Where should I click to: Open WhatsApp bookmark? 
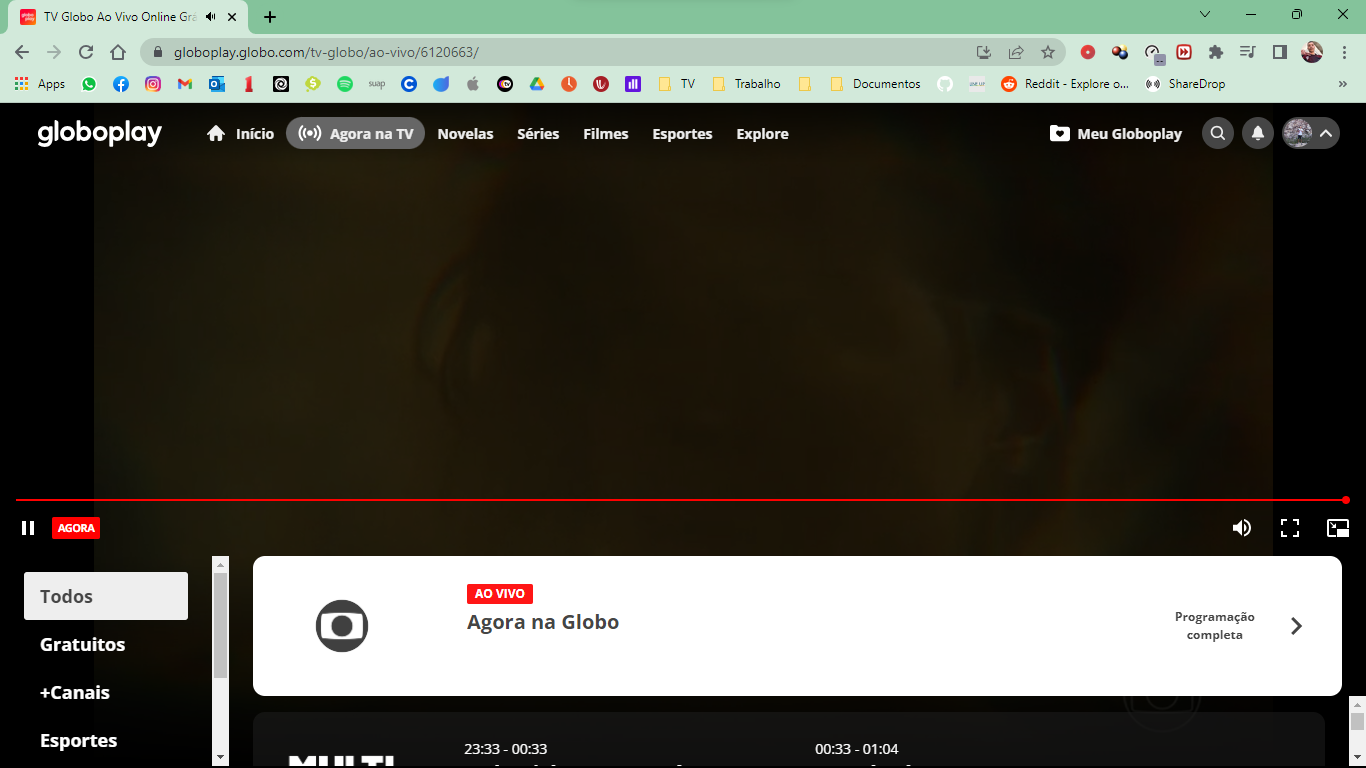coord(89,84)
